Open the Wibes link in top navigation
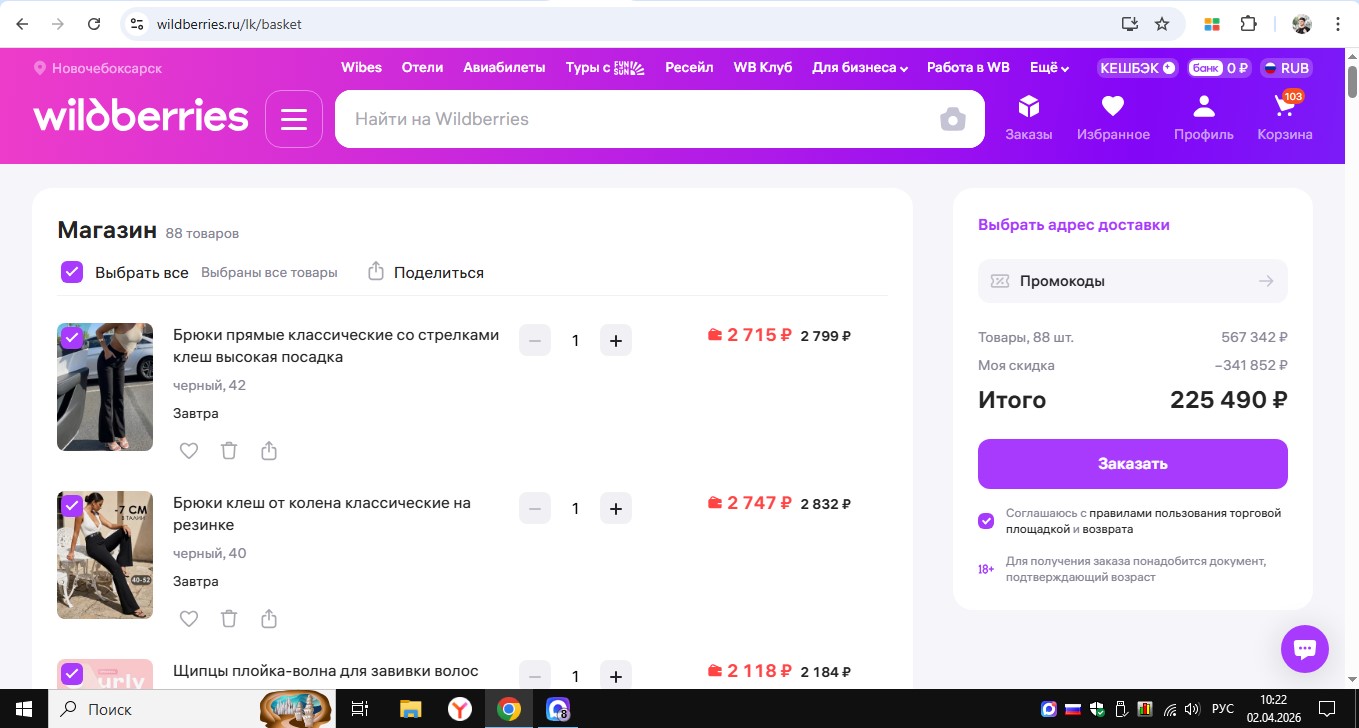This screenshot has width=1359, height=728. (x=361, y=68)
